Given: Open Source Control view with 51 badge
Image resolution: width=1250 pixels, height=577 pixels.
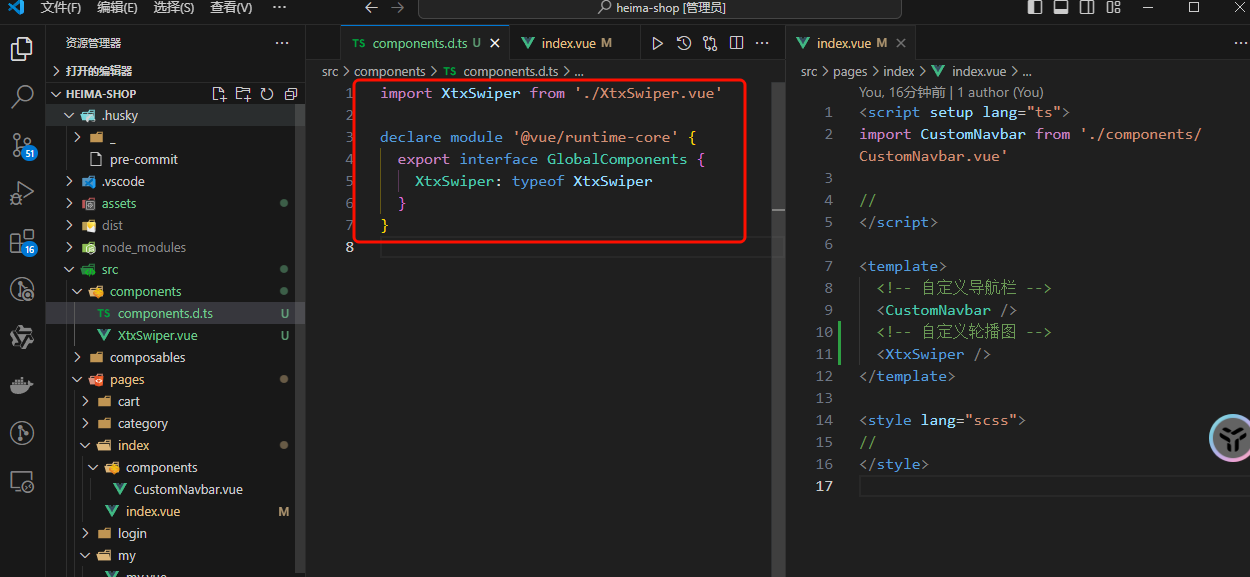Looking at the screenshot, I should coord(22,145).
